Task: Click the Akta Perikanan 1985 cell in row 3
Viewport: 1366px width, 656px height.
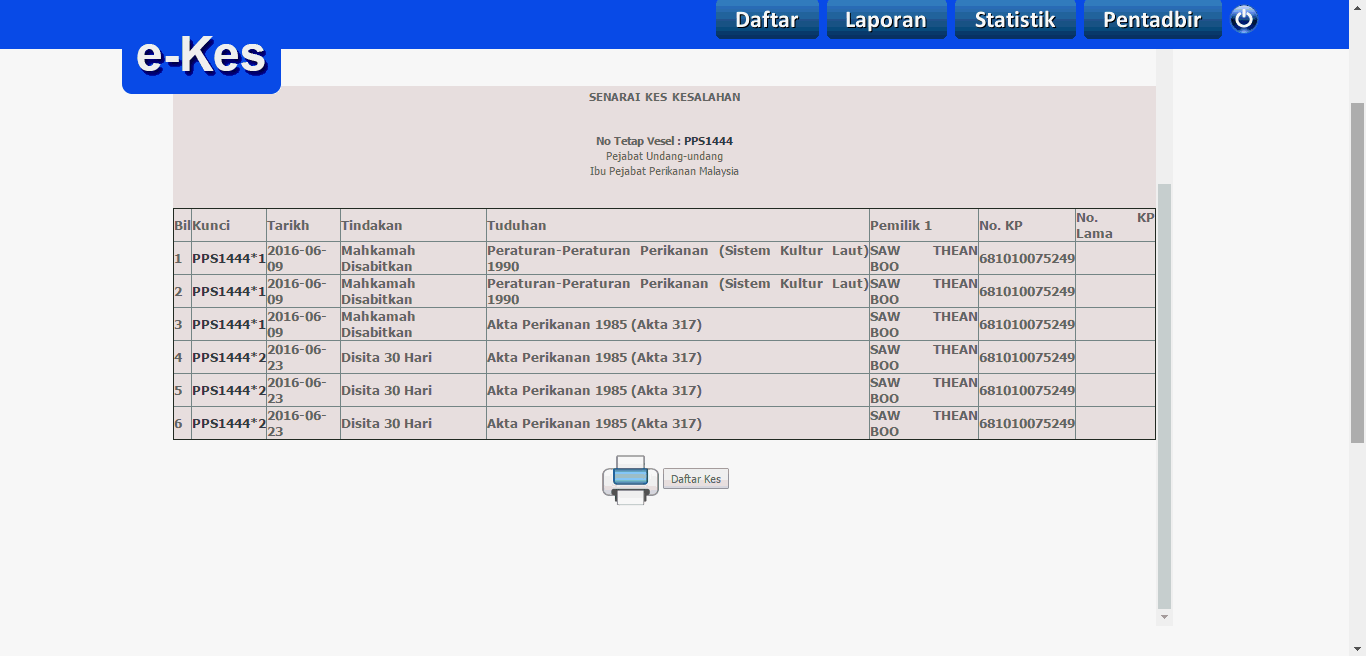Action: click(594, 324)
